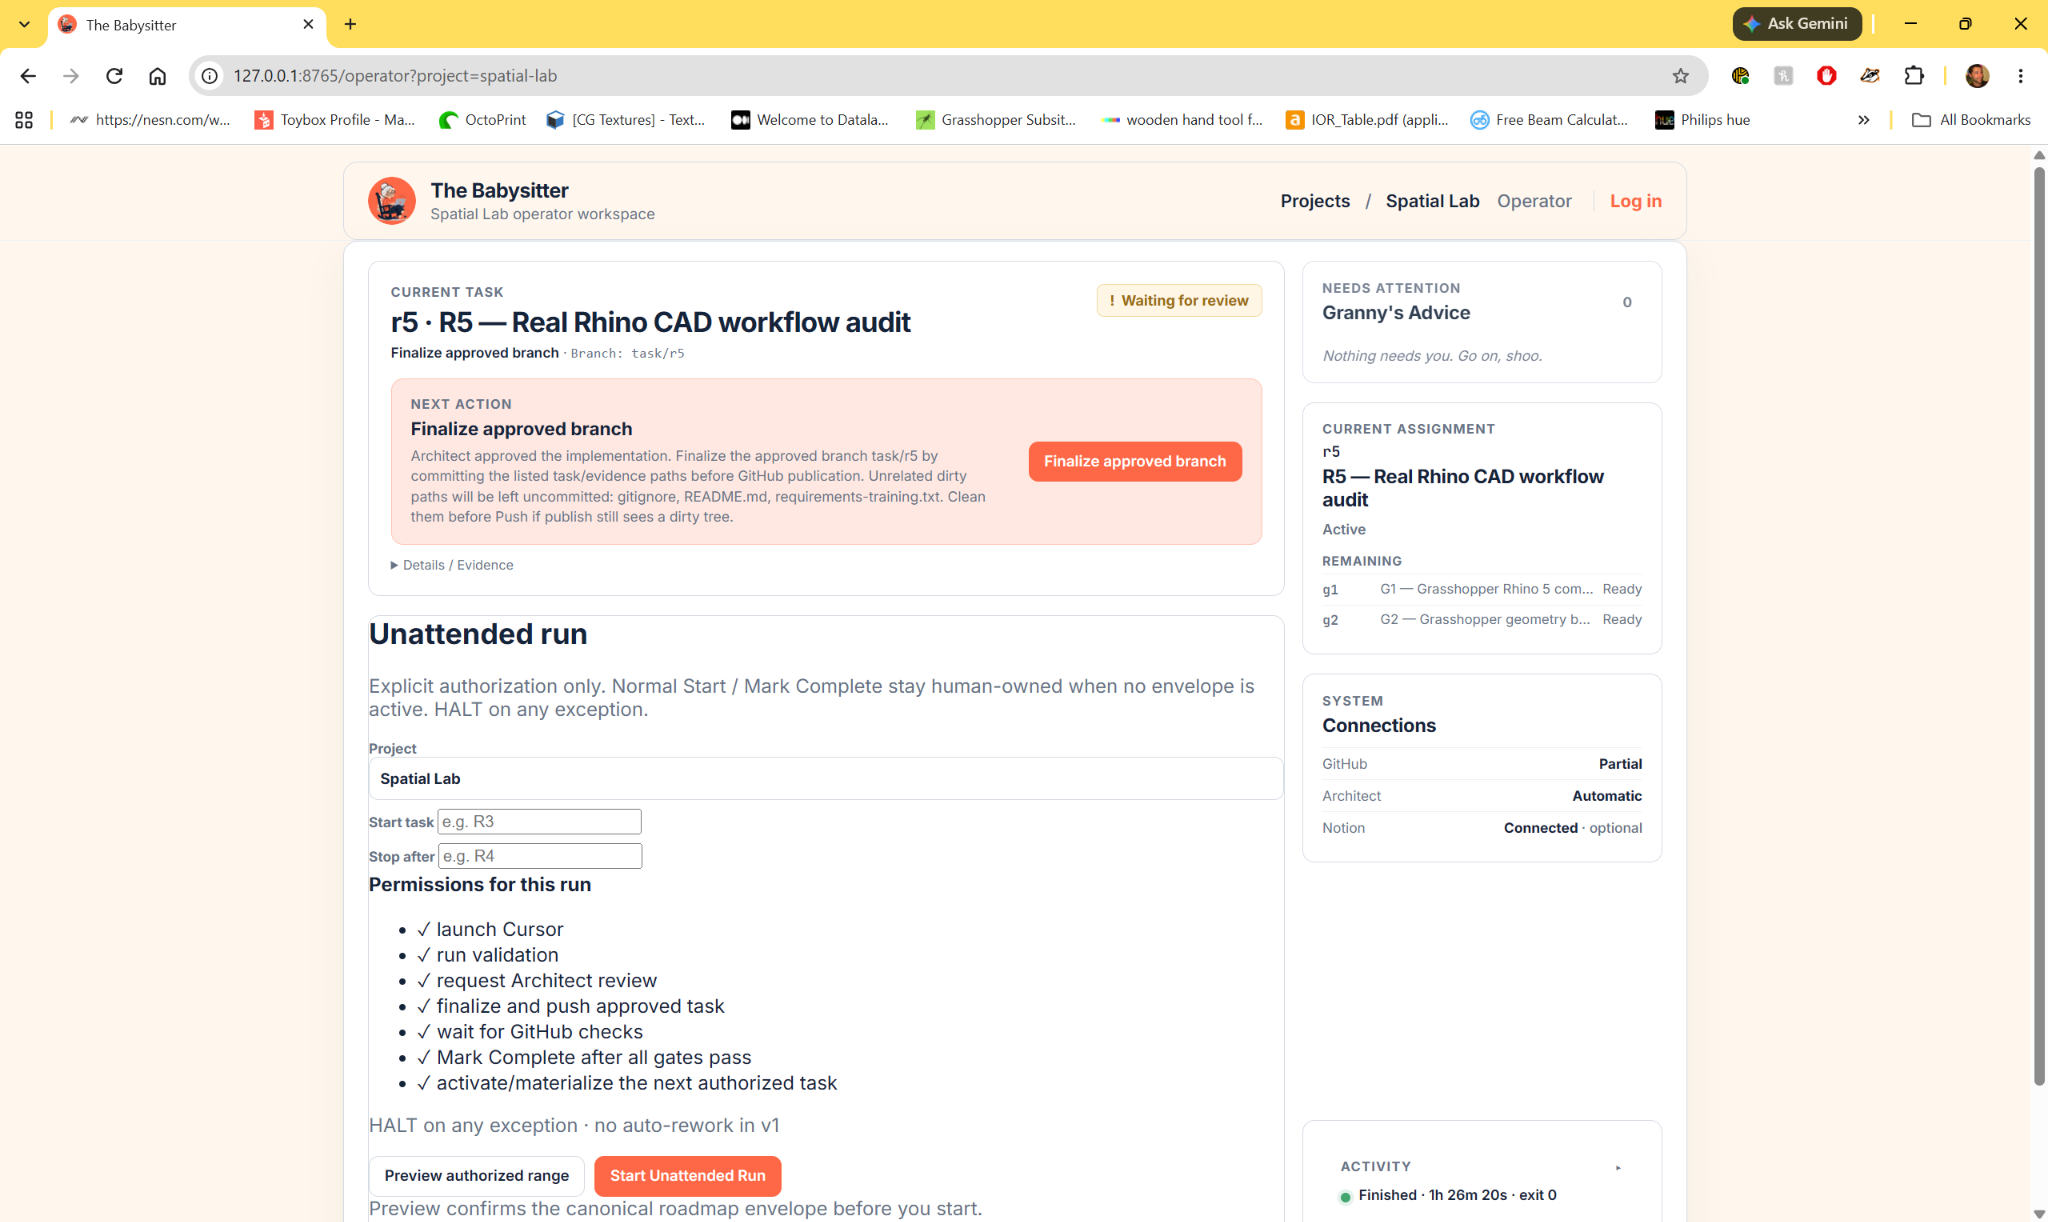2048x1222 pixels.
Task: Click the page vertical scrollbar
Action: (x=2039, y=625)
